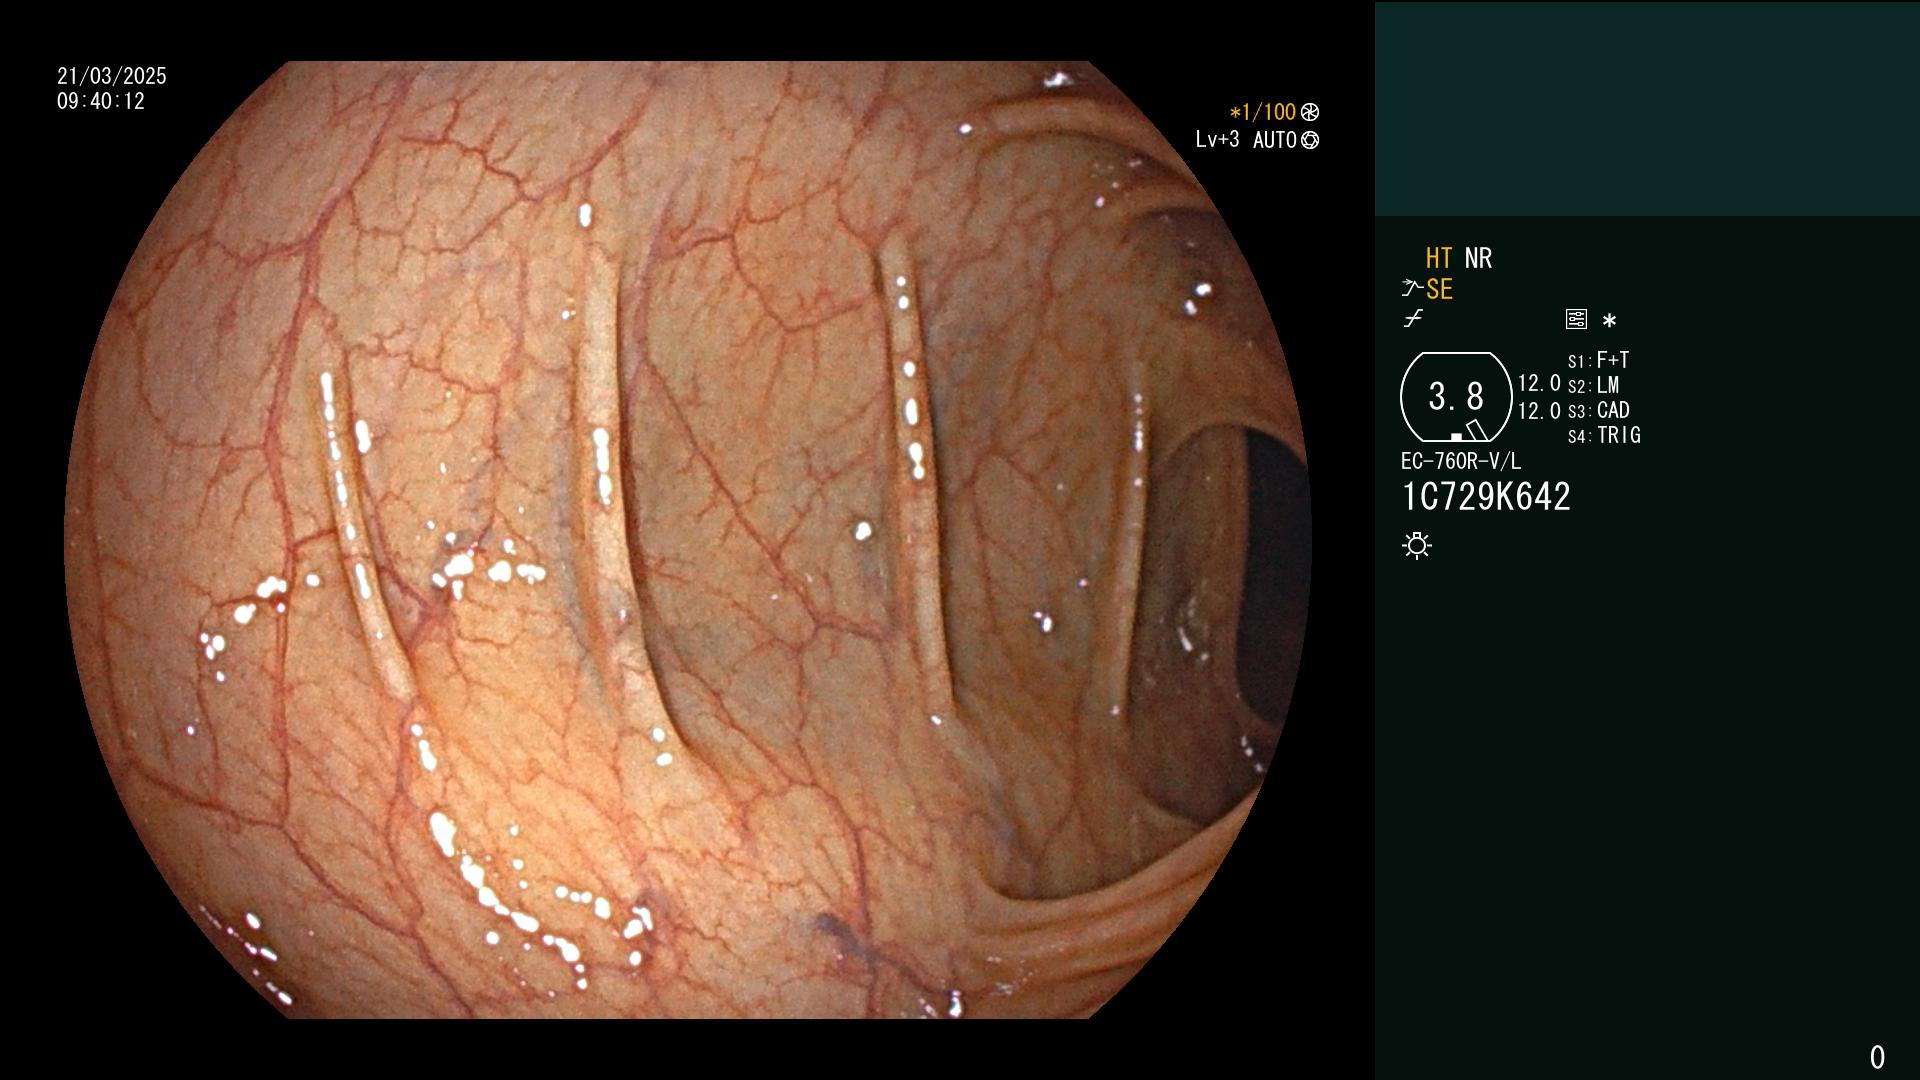Click the light source lamp icon
Screen dimensions: 1920x1080
(x=1417, y=545)
